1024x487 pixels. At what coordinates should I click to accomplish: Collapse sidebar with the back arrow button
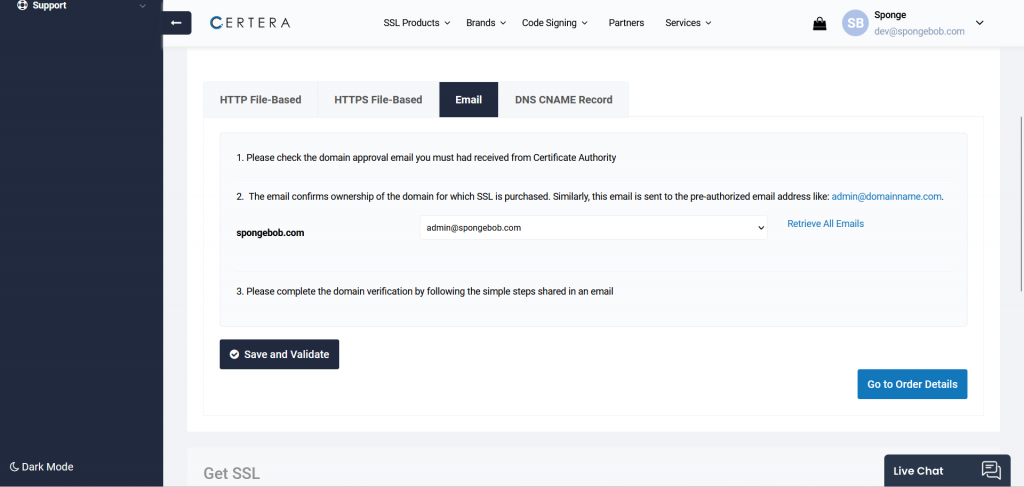[x=176, y=23]
